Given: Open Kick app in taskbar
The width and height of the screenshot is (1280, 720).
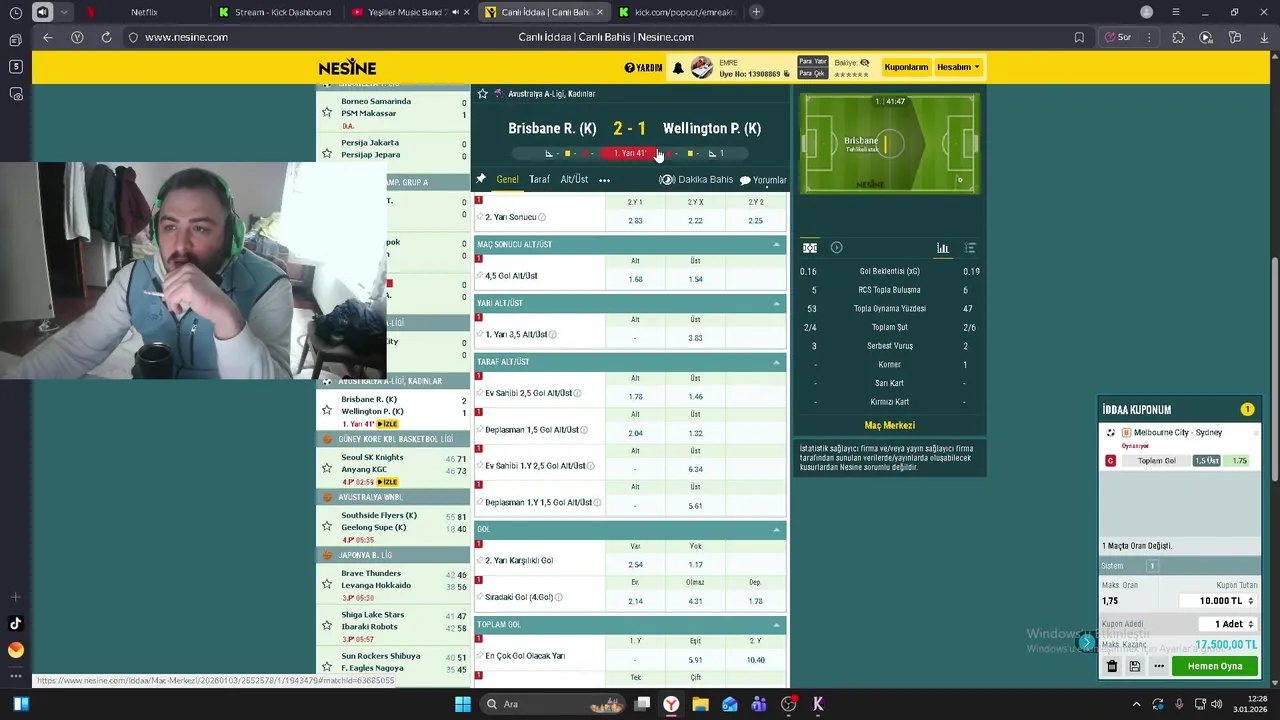Looking at the screenshot, I should pyautogui.click(x=818, y=704).
